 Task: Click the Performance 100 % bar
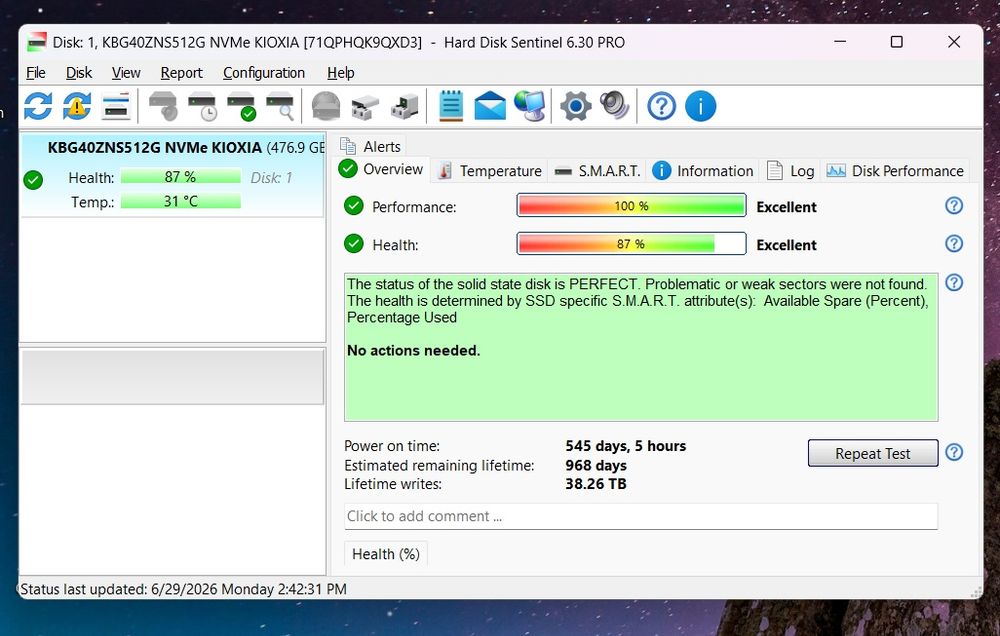631,206
